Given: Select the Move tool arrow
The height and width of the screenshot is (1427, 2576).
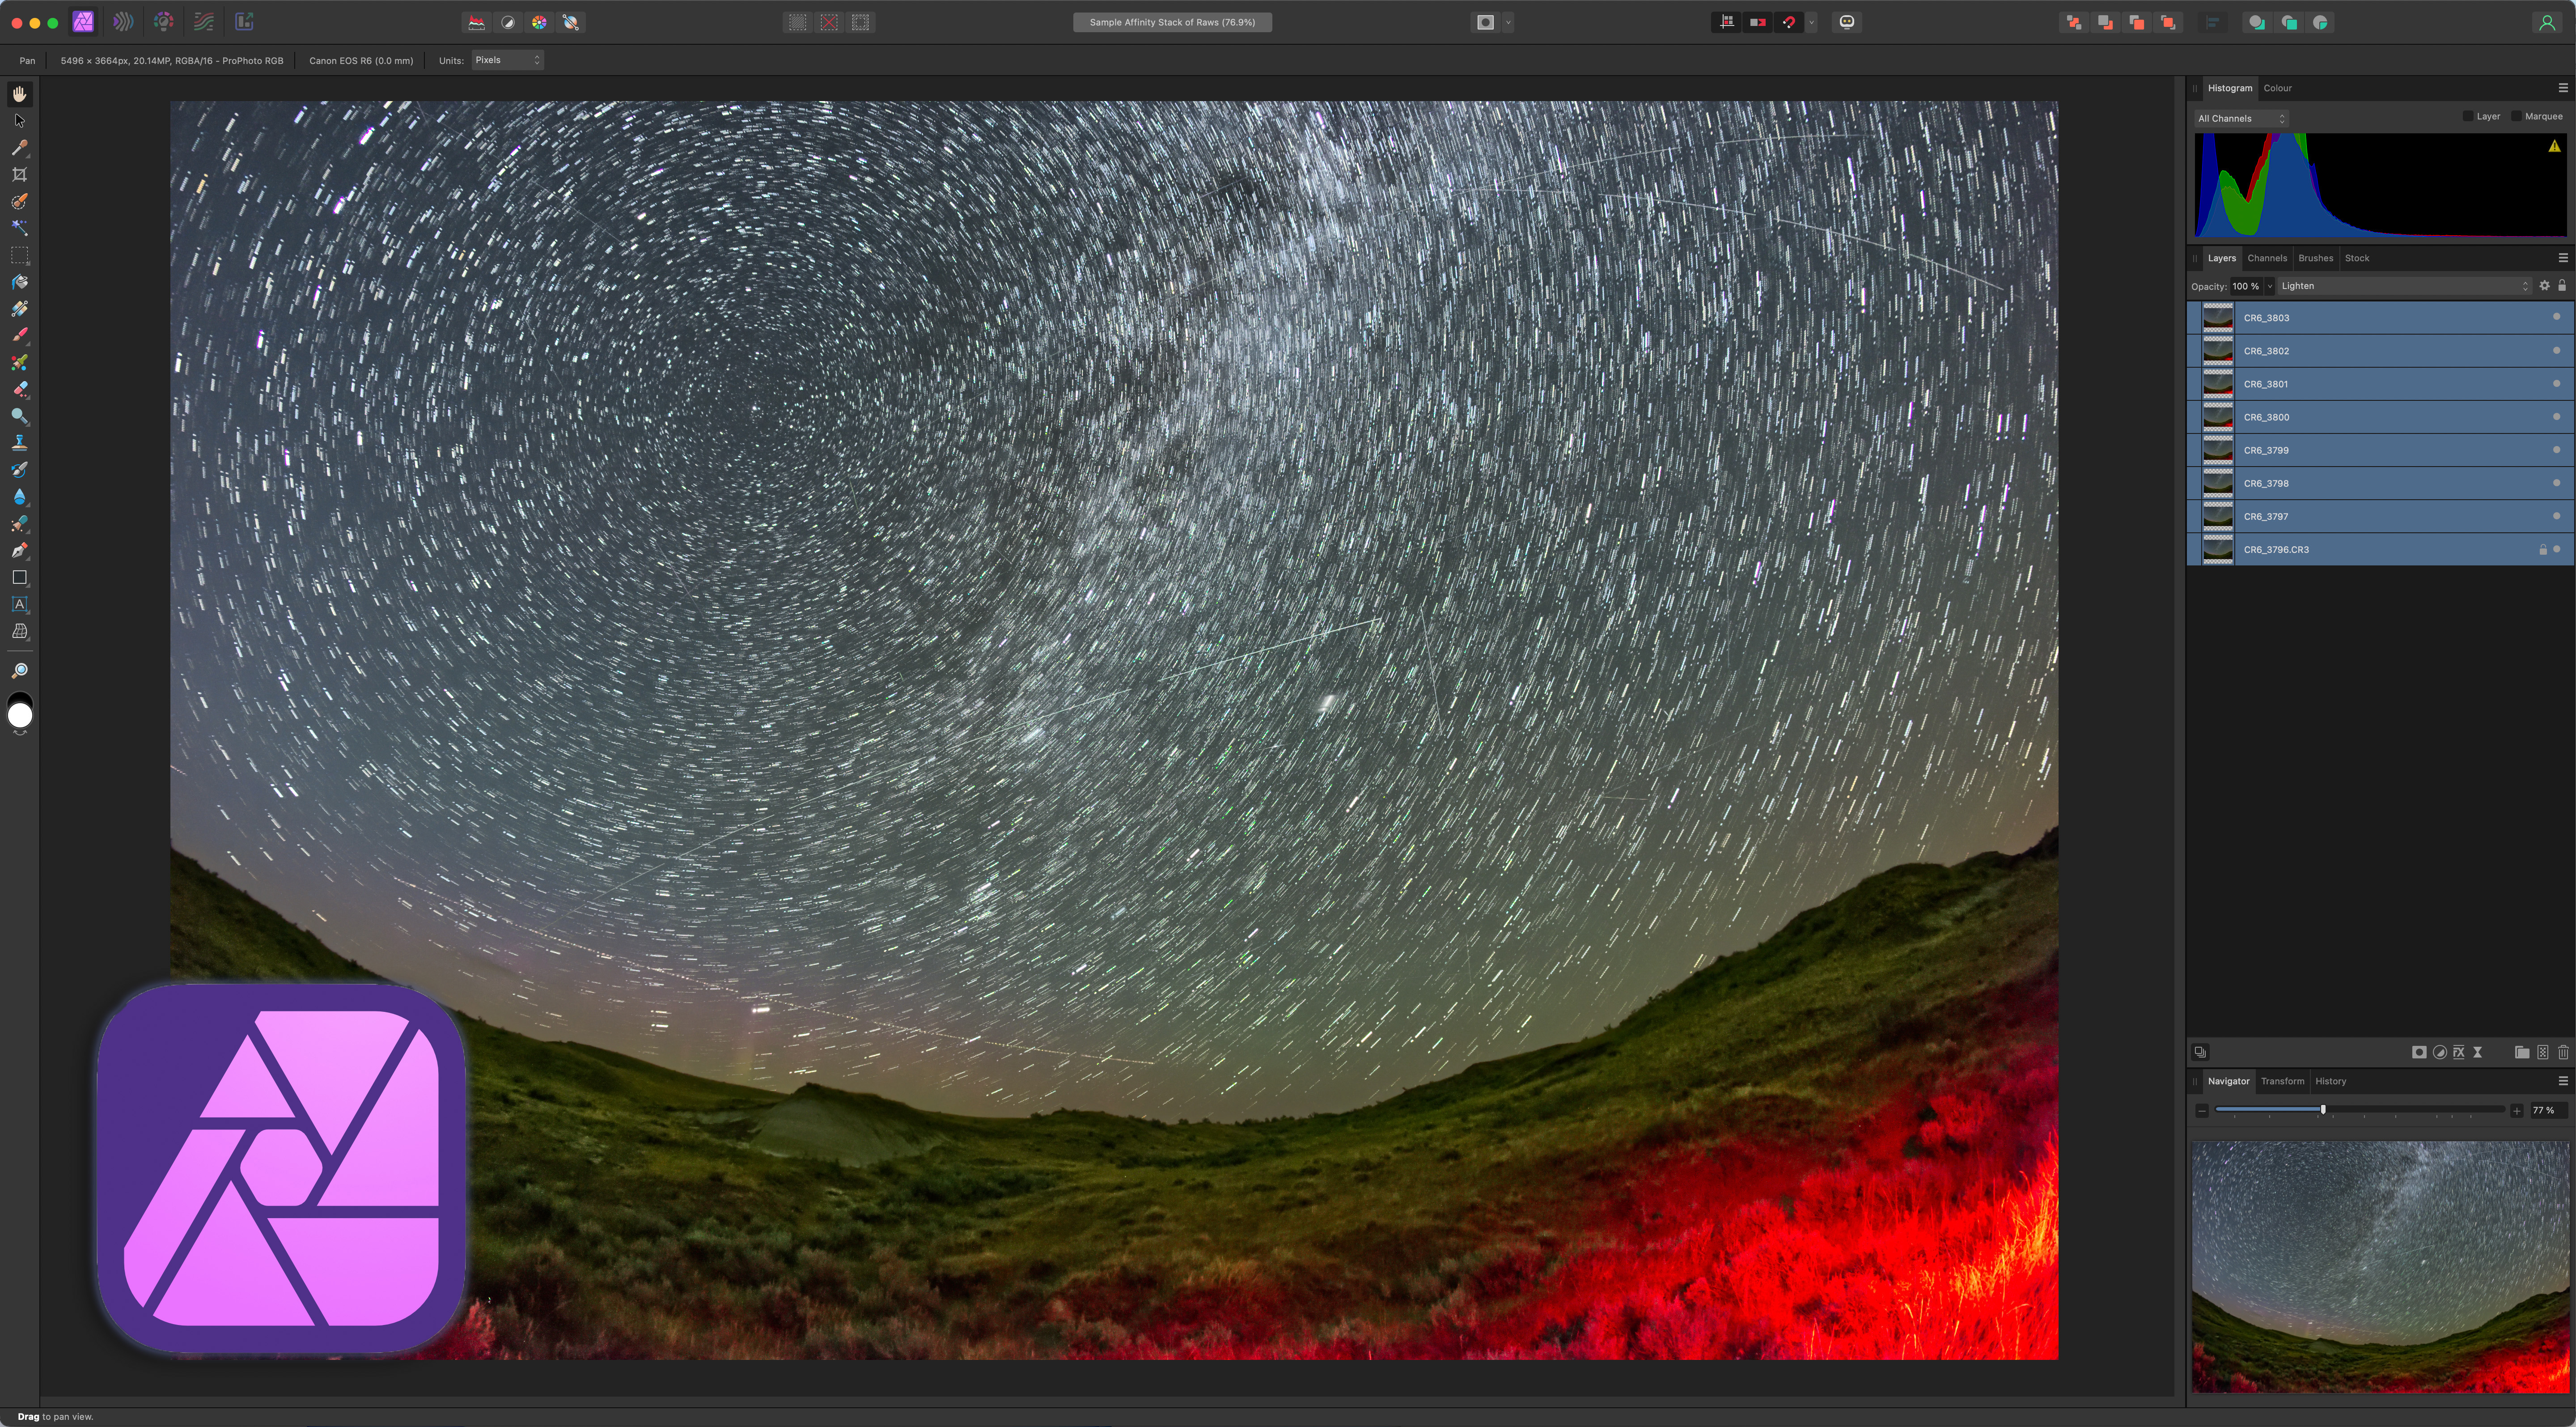Looking at the screenshot, I should (19, 121).
